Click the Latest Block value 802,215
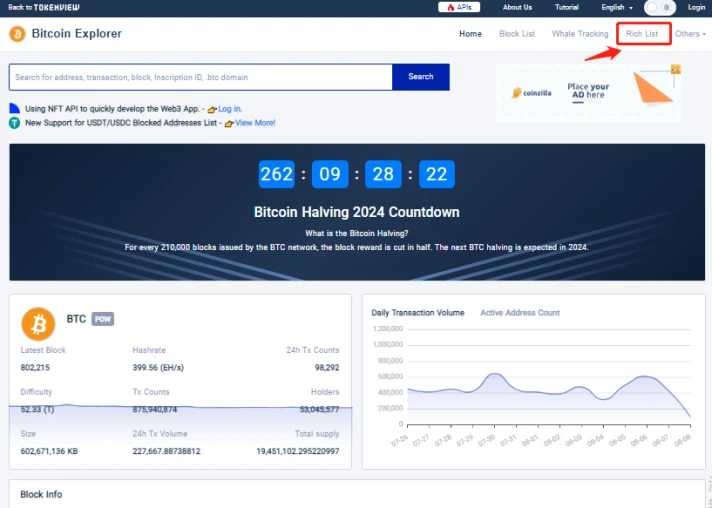712x508 pixels. pyautogui.click(x=35, y=367)
